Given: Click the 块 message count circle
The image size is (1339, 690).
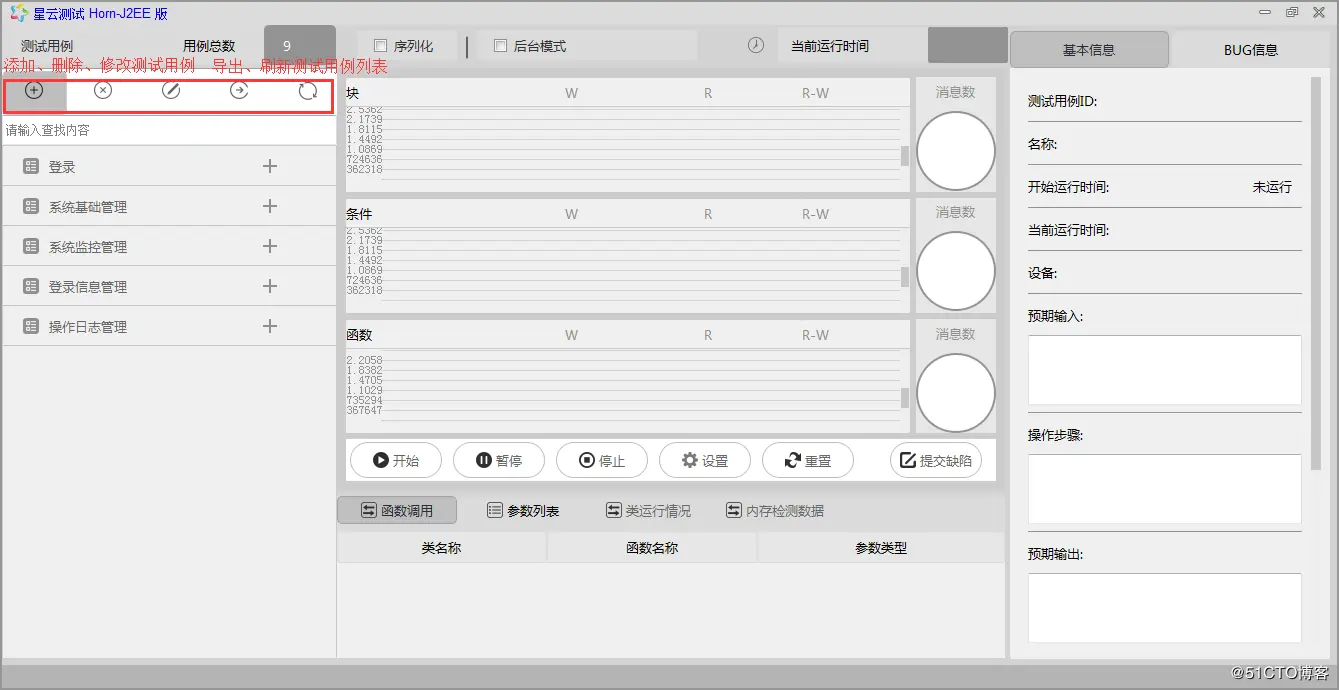Looking at the screenshot, I should (x=956, y=151).
